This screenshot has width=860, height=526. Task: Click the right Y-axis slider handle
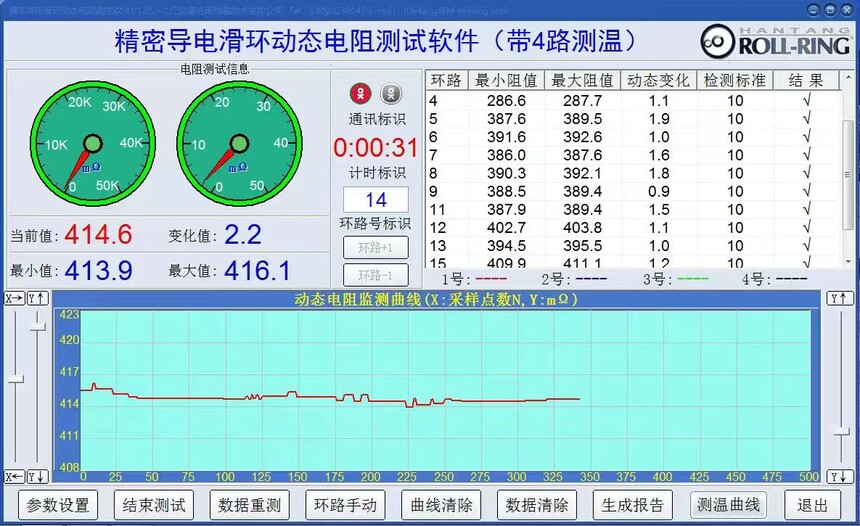pos(841,433)
